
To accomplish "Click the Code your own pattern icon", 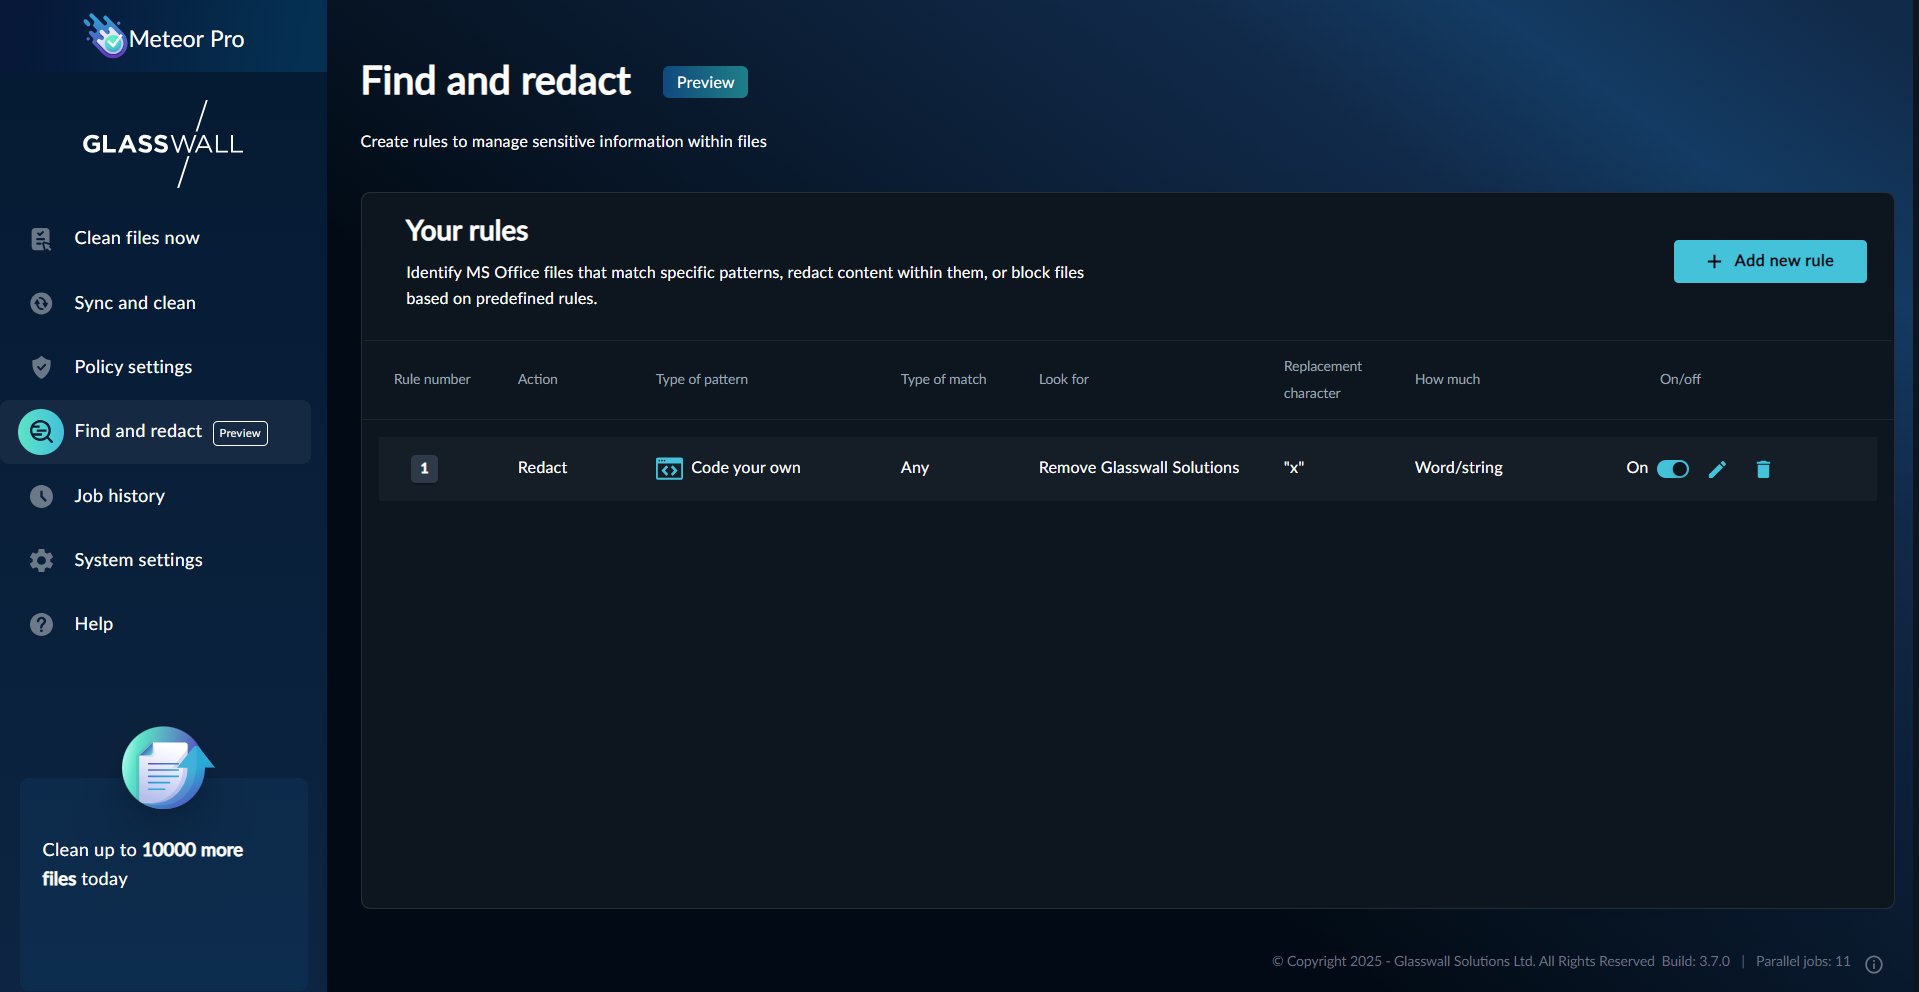I will coord(669,468).
